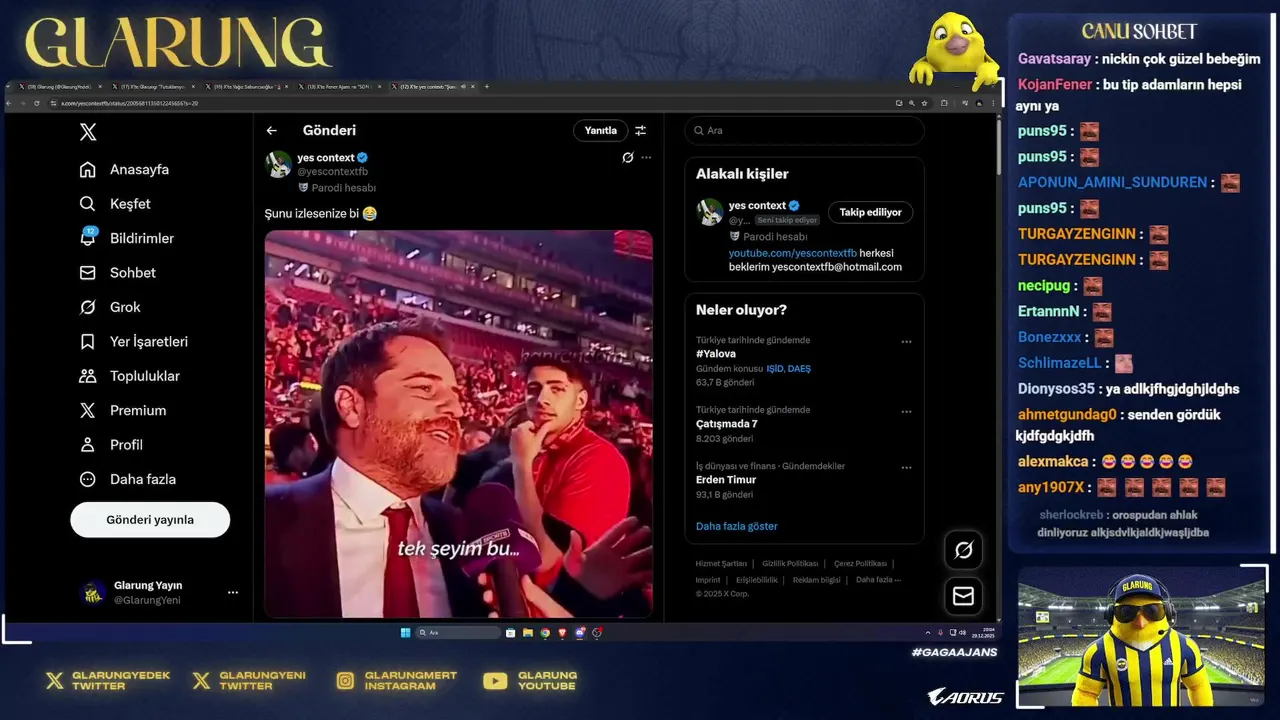The height and width of the screenshot is (720, 1280).
Task: Click Daha fazla göster under trends
Action: pyautogui.click(x=736, y=526)
